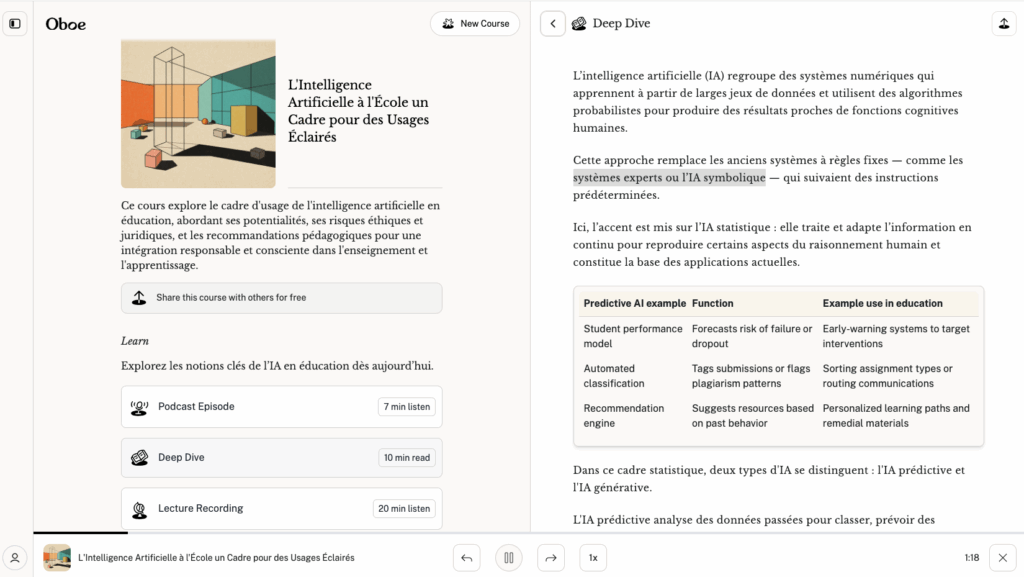Toggle the sidebar panel icon
The height and width of the screenshot is (577, 1024).
[x=15, y=23]
